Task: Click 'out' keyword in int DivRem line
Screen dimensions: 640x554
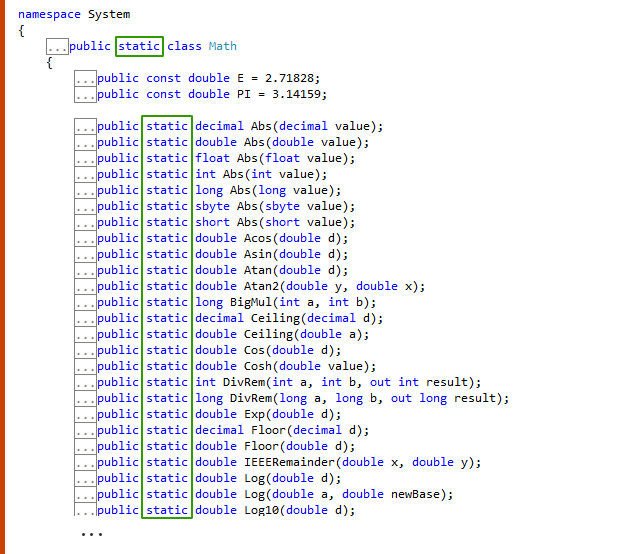Action: 380,383
